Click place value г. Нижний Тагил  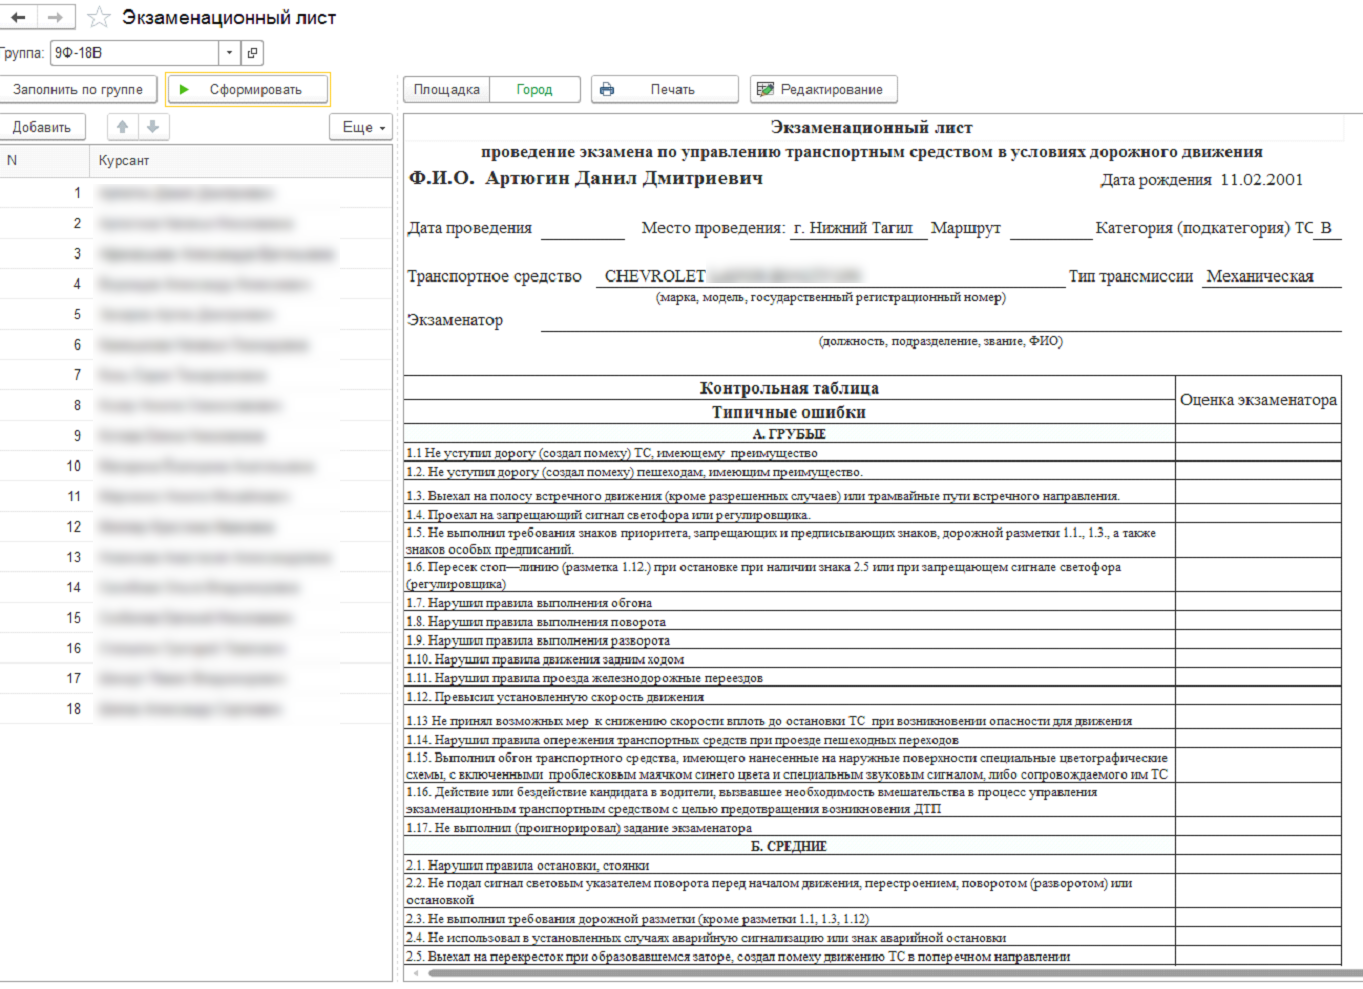tap(853, 228)
